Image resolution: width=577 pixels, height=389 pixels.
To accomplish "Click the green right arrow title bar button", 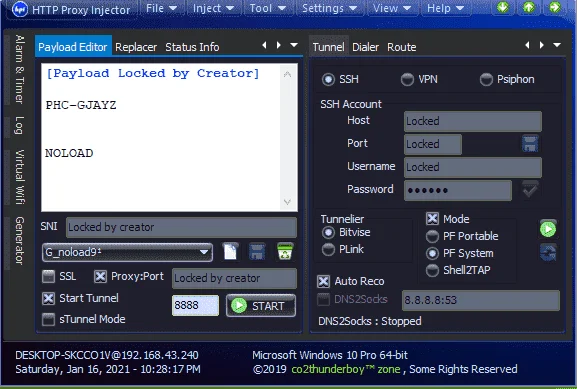I will click(x=555, y=7).
